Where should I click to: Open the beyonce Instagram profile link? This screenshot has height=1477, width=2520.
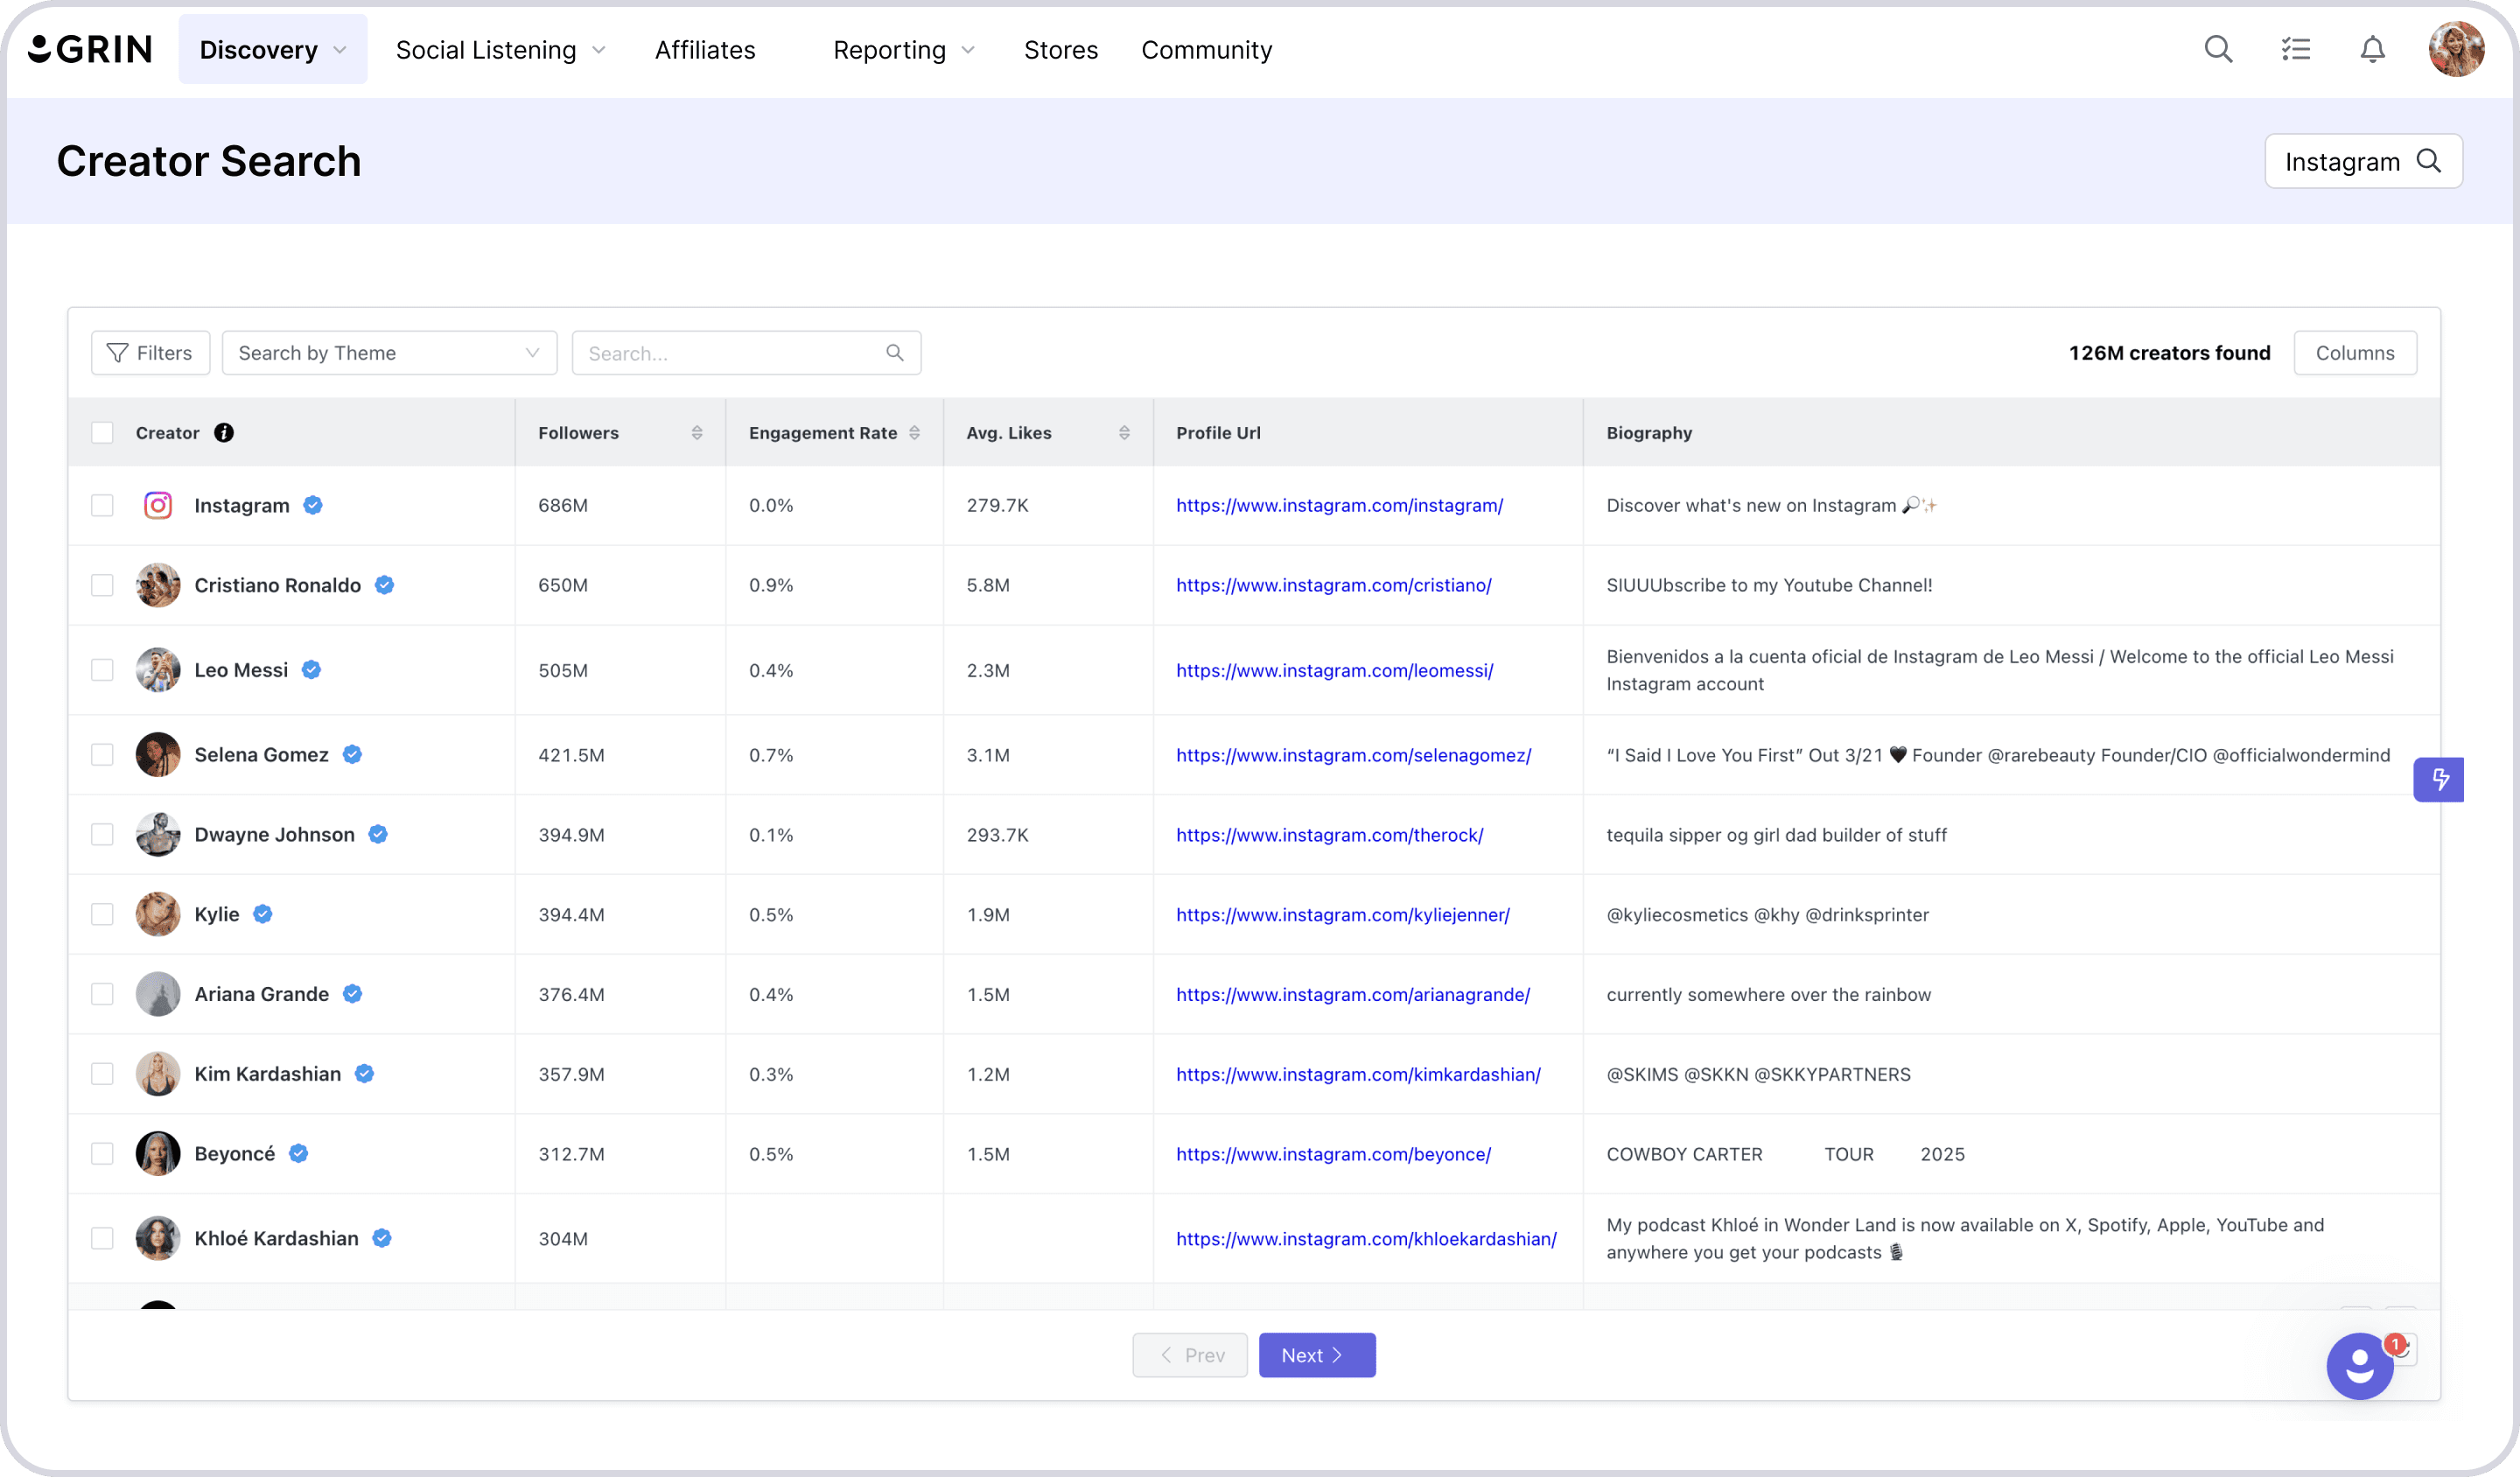point(1334,1154)
